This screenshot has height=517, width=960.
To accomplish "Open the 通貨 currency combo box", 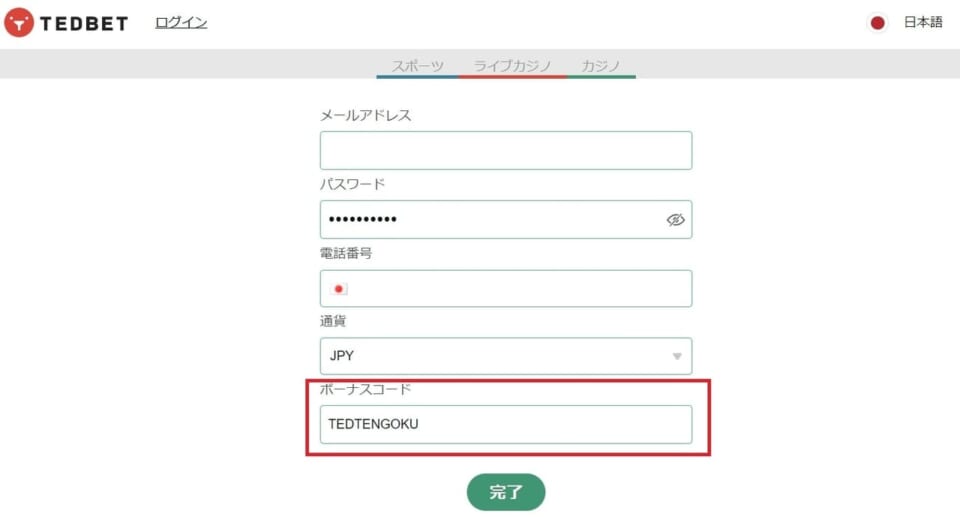I will pyautogui.click(x=506, y=356).
